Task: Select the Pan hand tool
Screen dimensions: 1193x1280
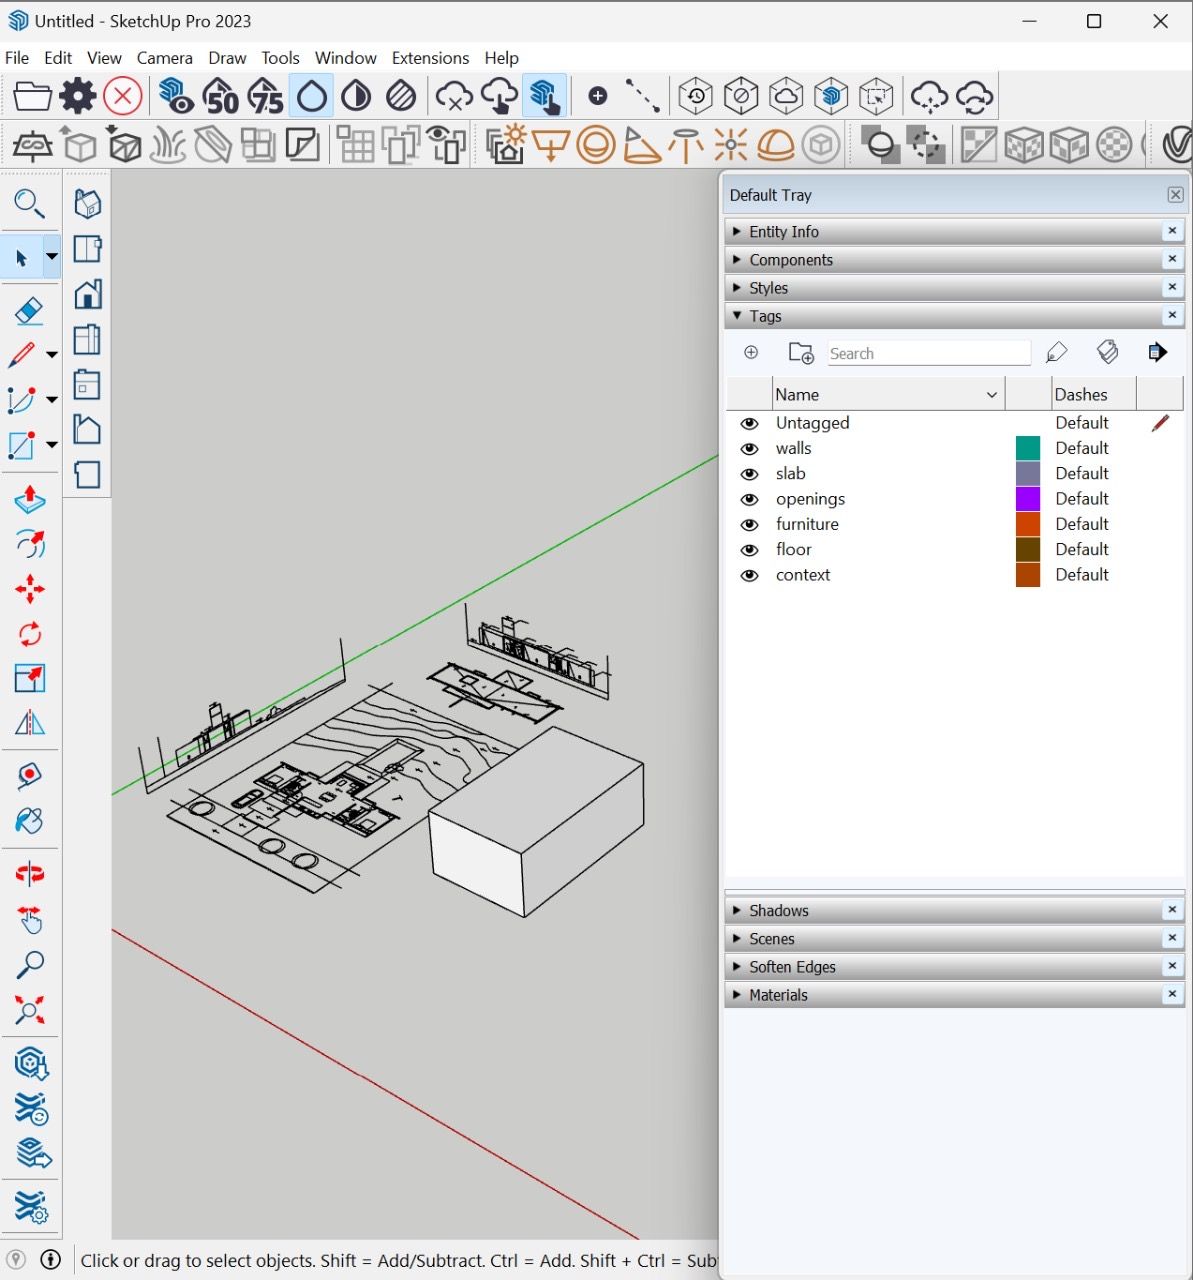Action: [30, 919]
